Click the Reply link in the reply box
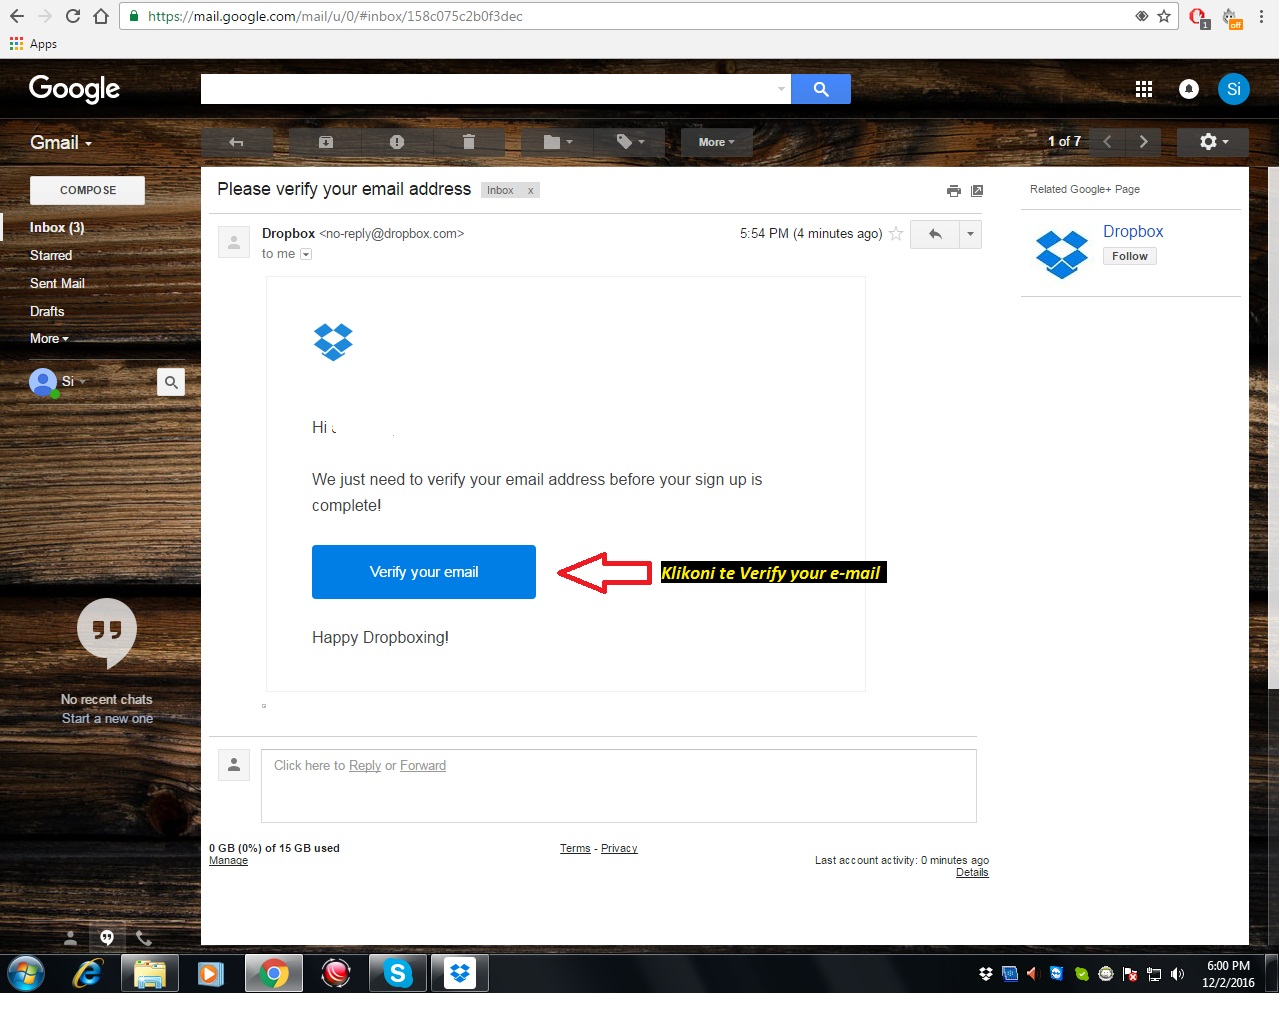The image size is (1280, 1024). pos(365,766)
